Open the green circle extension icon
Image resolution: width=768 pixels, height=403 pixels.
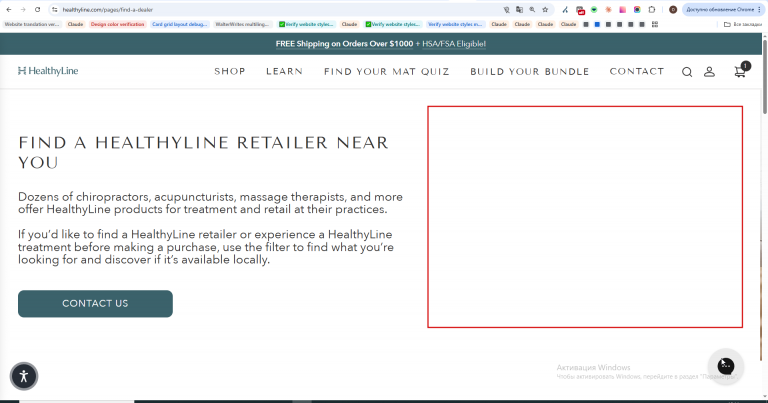(x=594, y=9)
